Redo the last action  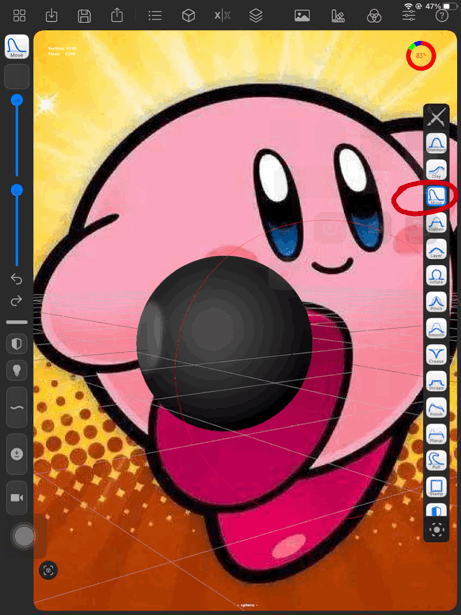[16, 301]
